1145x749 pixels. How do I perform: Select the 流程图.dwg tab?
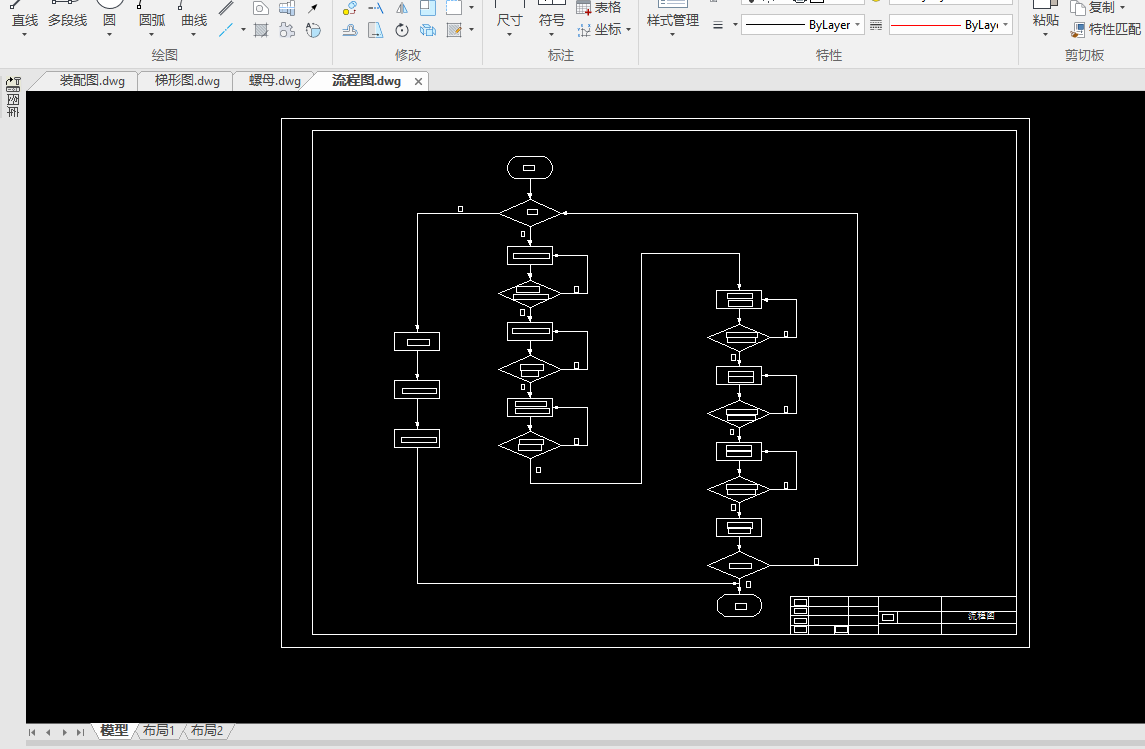pyautogui.click(x=366, y=80)
